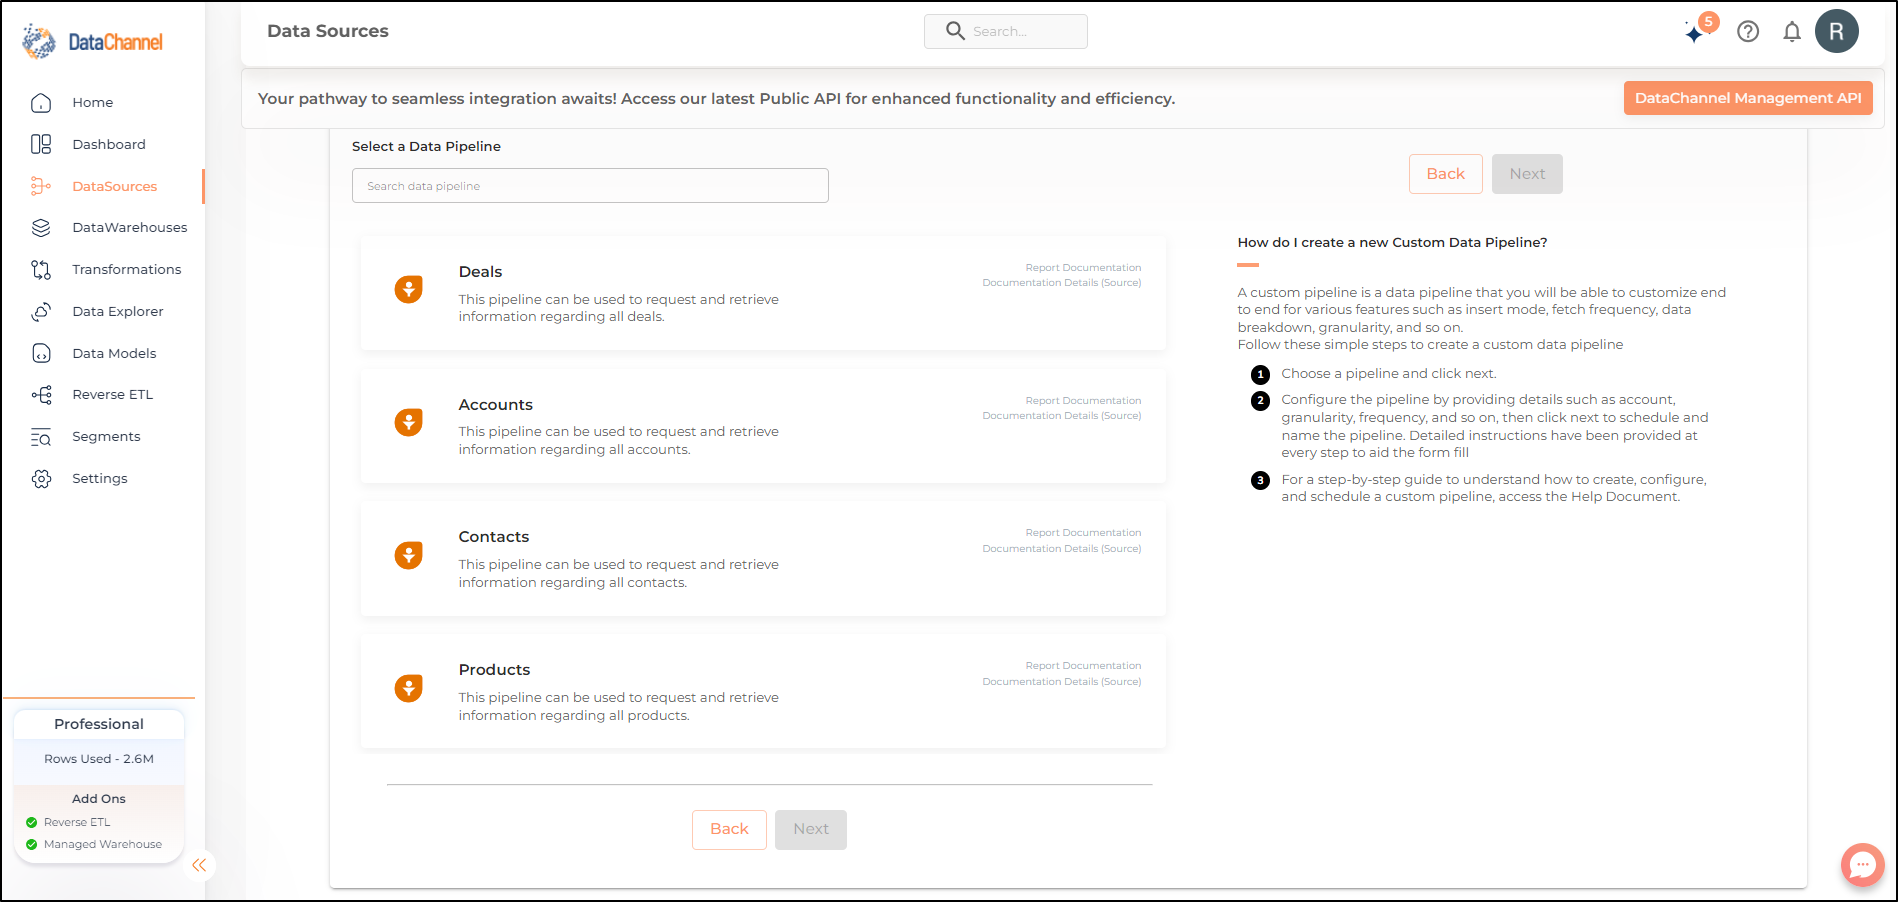Click the Reverse ETL sidebar icon

pyautogui.click(x=41, y=395)
